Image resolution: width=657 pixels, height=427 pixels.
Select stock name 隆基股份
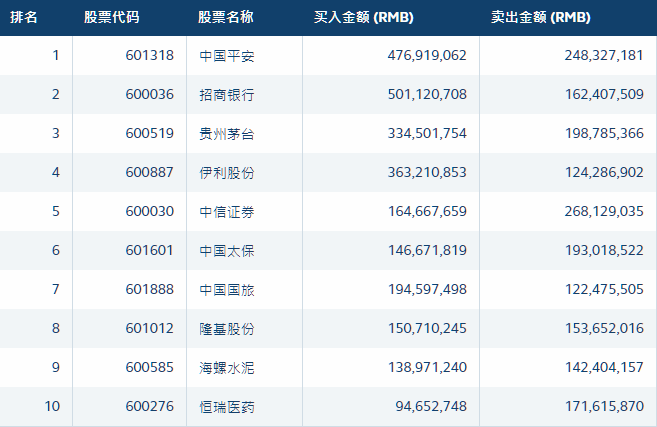pos(227,329)
